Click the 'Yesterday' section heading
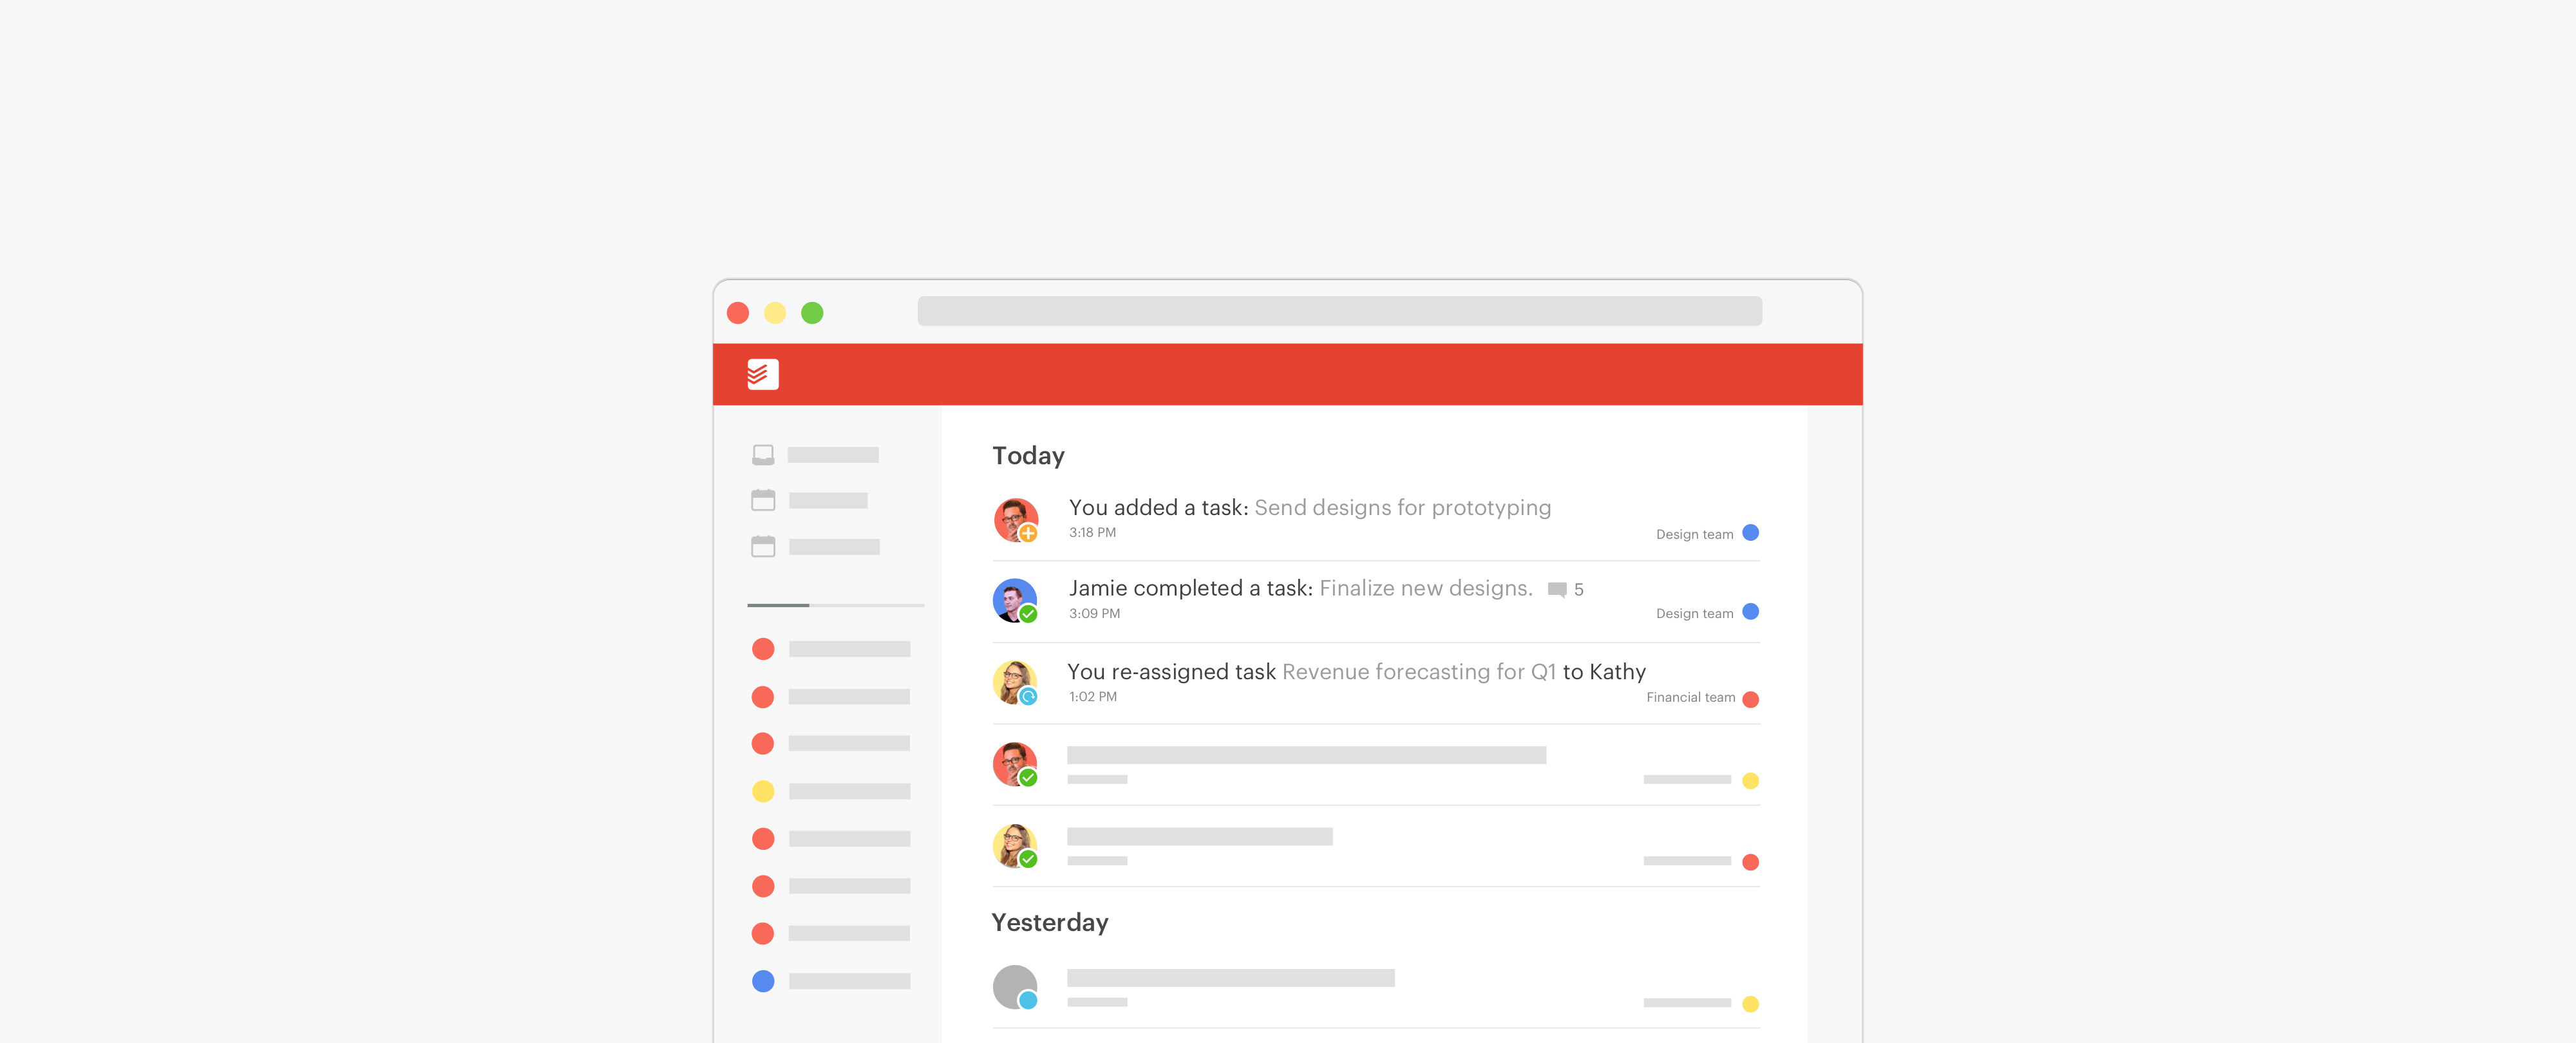This screenshot has width=2576, height=1043. pyautogui.click(x=1050, y=922)
